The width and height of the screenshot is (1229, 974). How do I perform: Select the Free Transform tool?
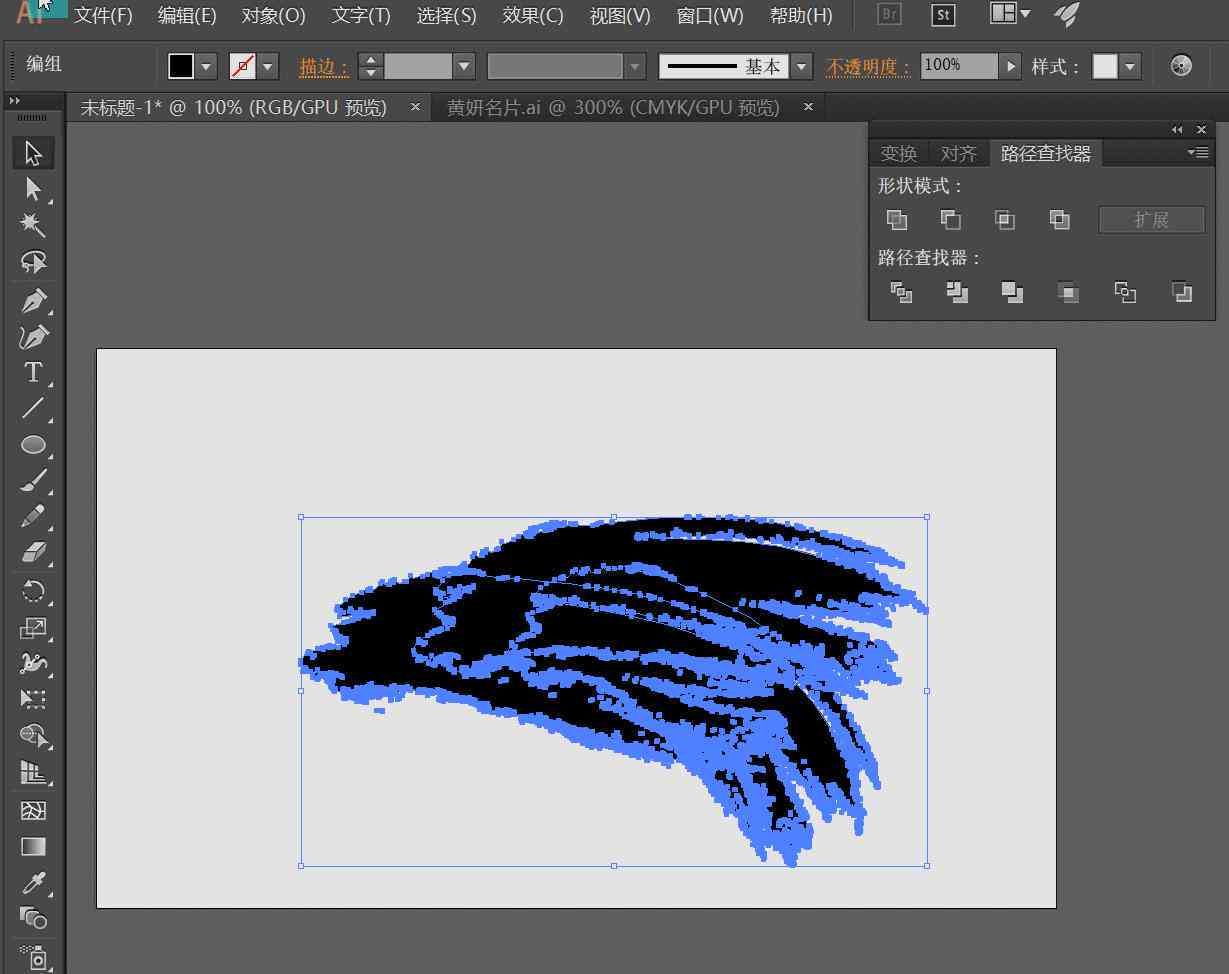(33, 699)
